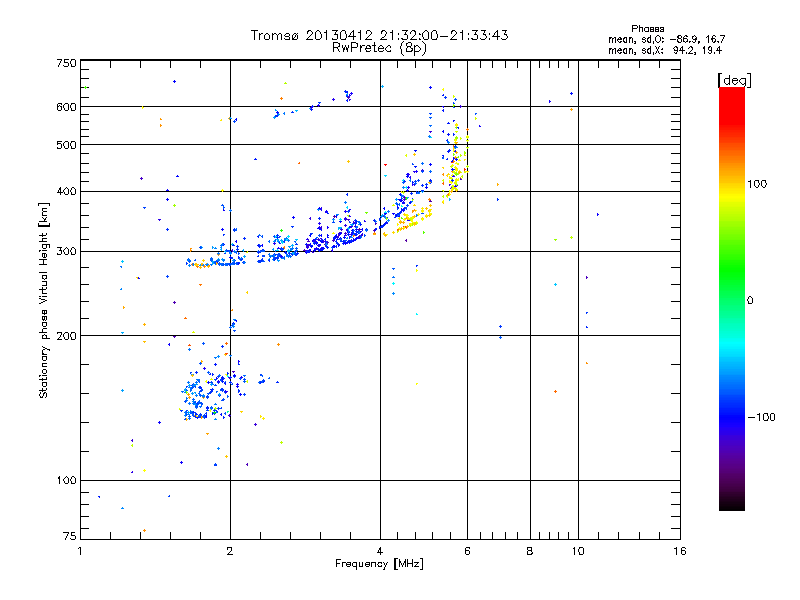Select the "mean, sd,X: 94.2, 19.4" line
Viewport: 800px width, 600px height.
(665, 50)
